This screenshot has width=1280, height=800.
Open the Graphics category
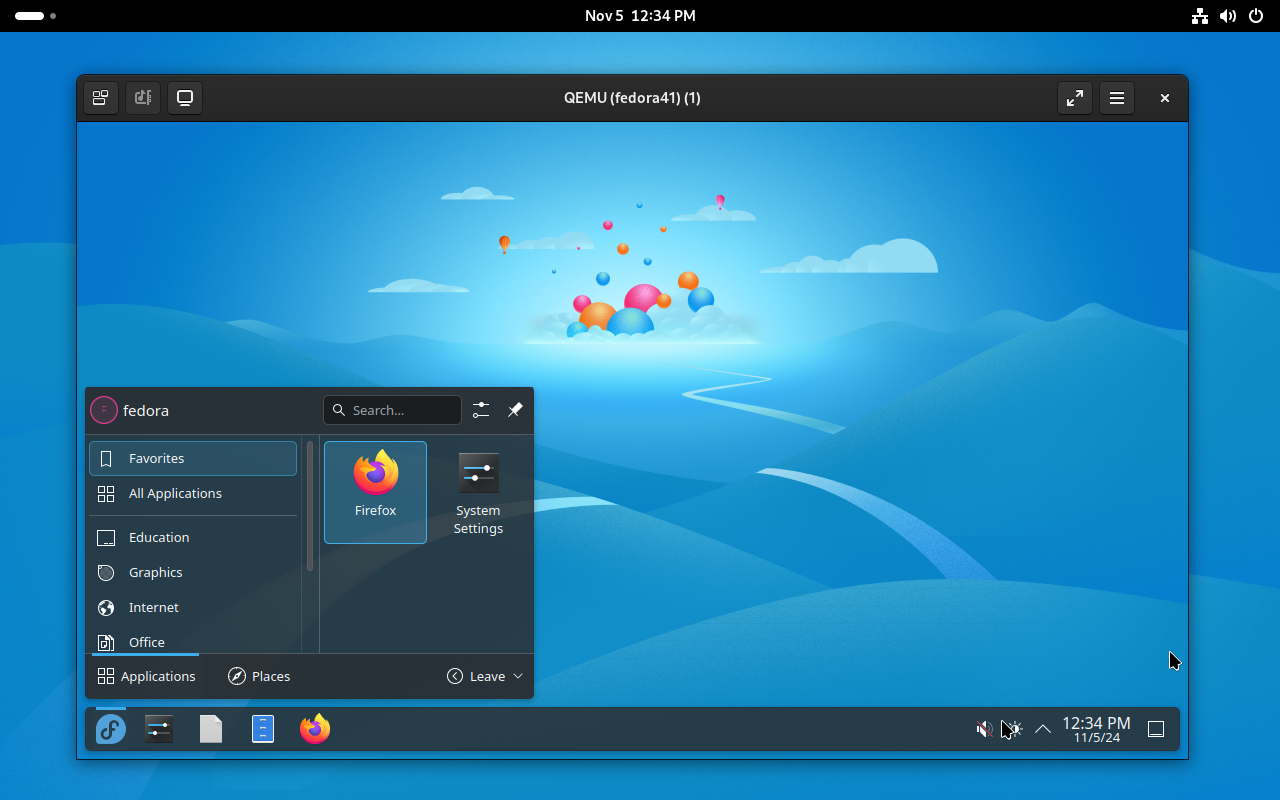(193, 572)
